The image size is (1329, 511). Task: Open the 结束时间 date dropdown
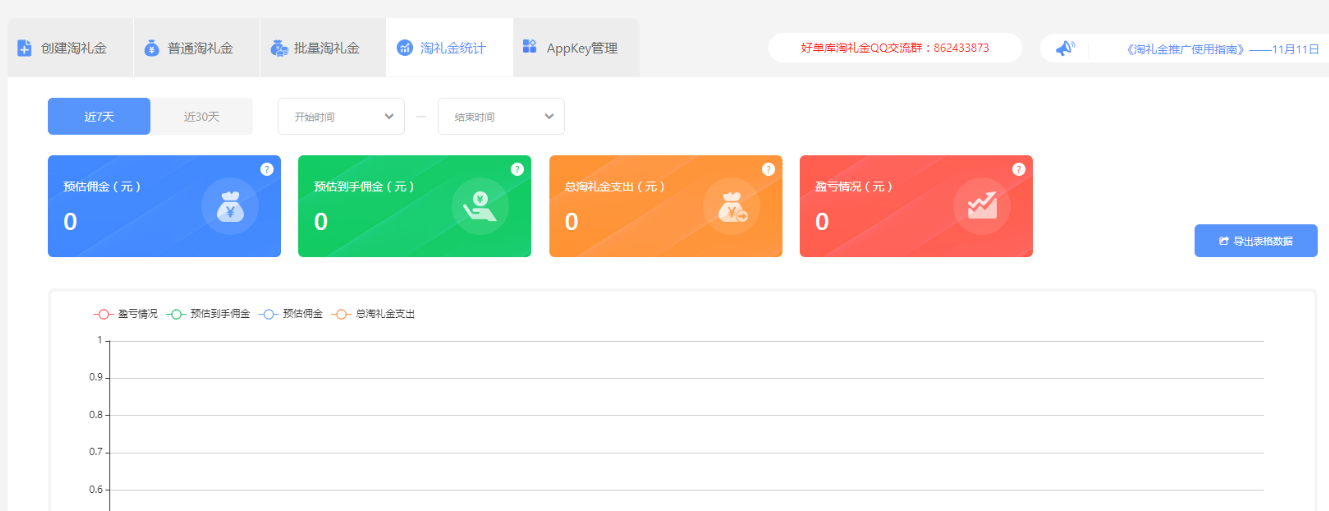pyautogui.click(x=501, y=116)
